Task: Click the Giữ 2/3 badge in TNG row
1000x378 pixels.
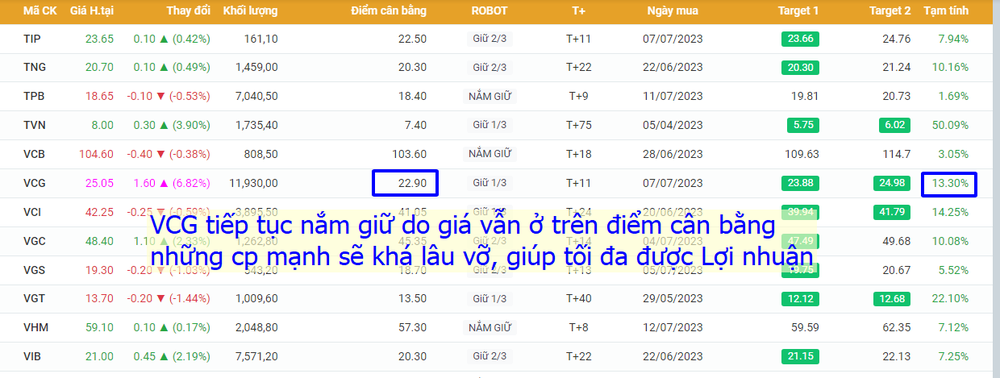Action: coord(489,67)
